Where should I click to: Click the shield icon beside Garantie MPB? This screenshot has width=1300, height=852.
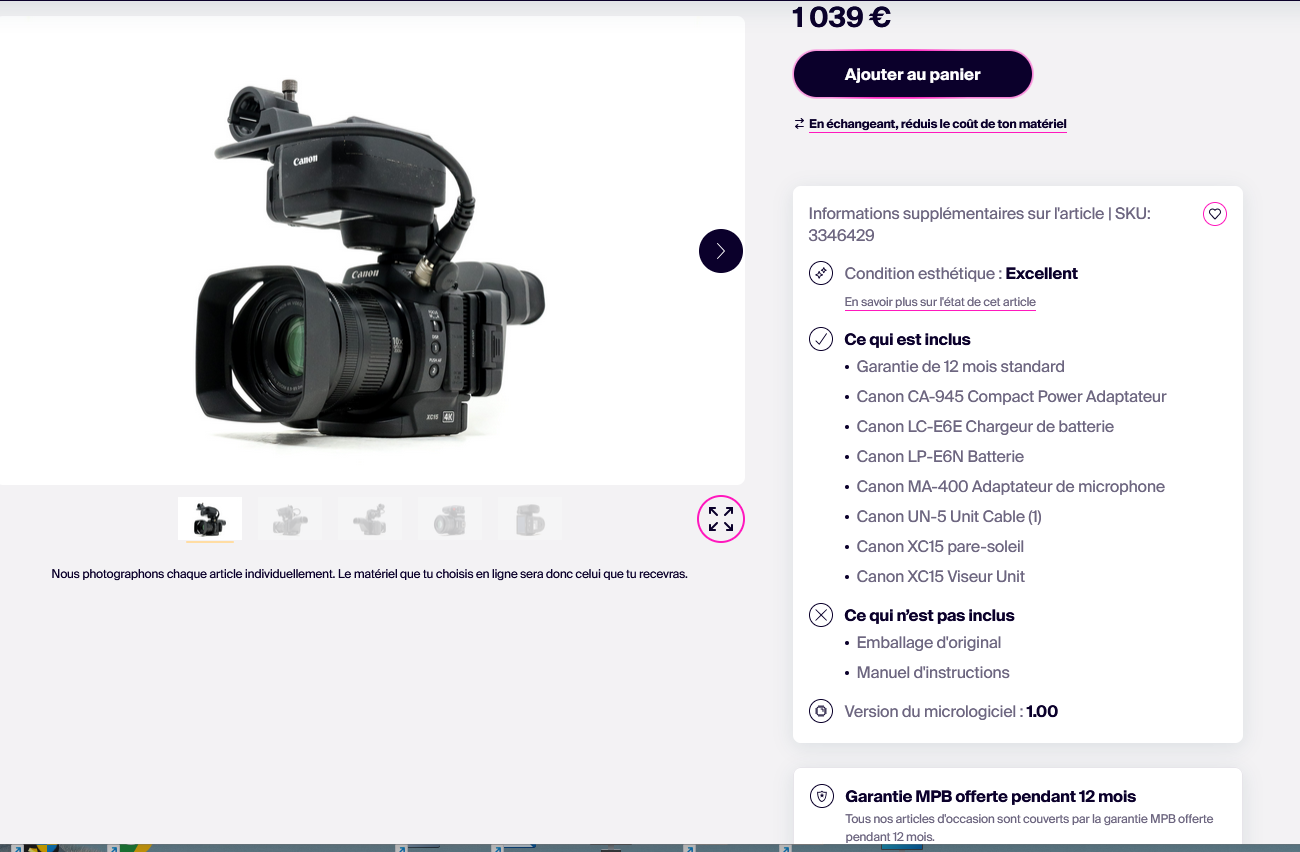point(821,797)
